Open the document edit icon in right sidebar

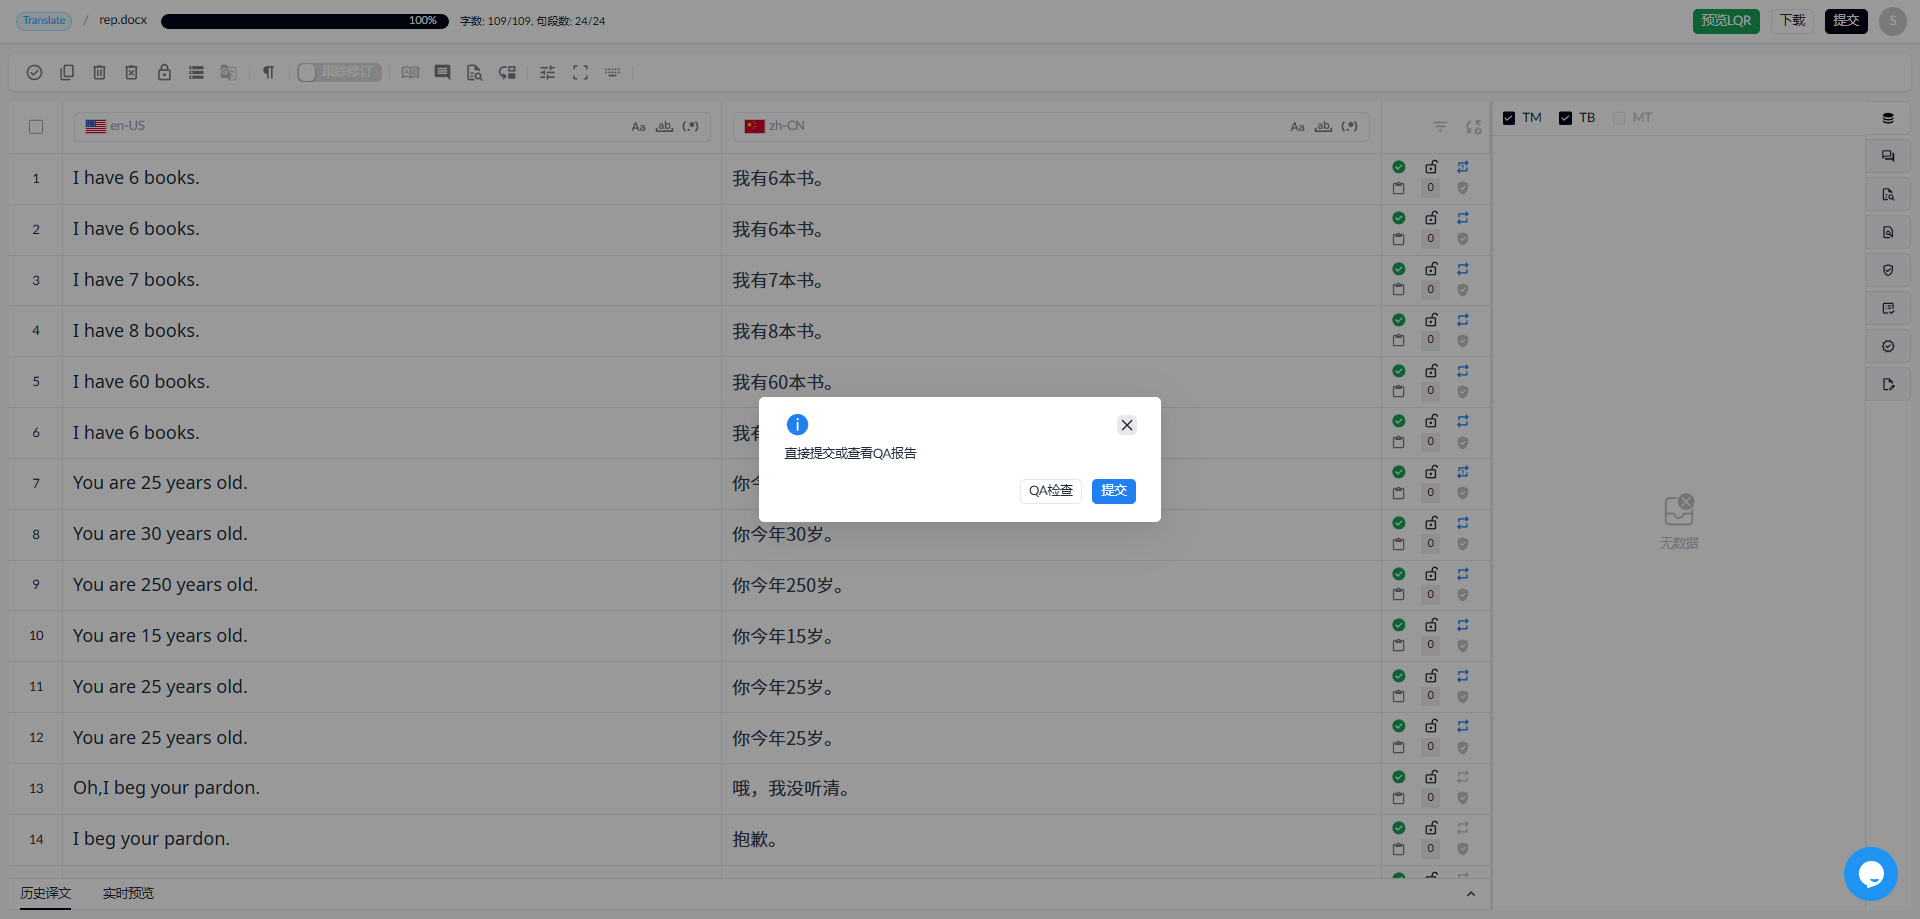pyautogui.click(x=1888, y=384)
